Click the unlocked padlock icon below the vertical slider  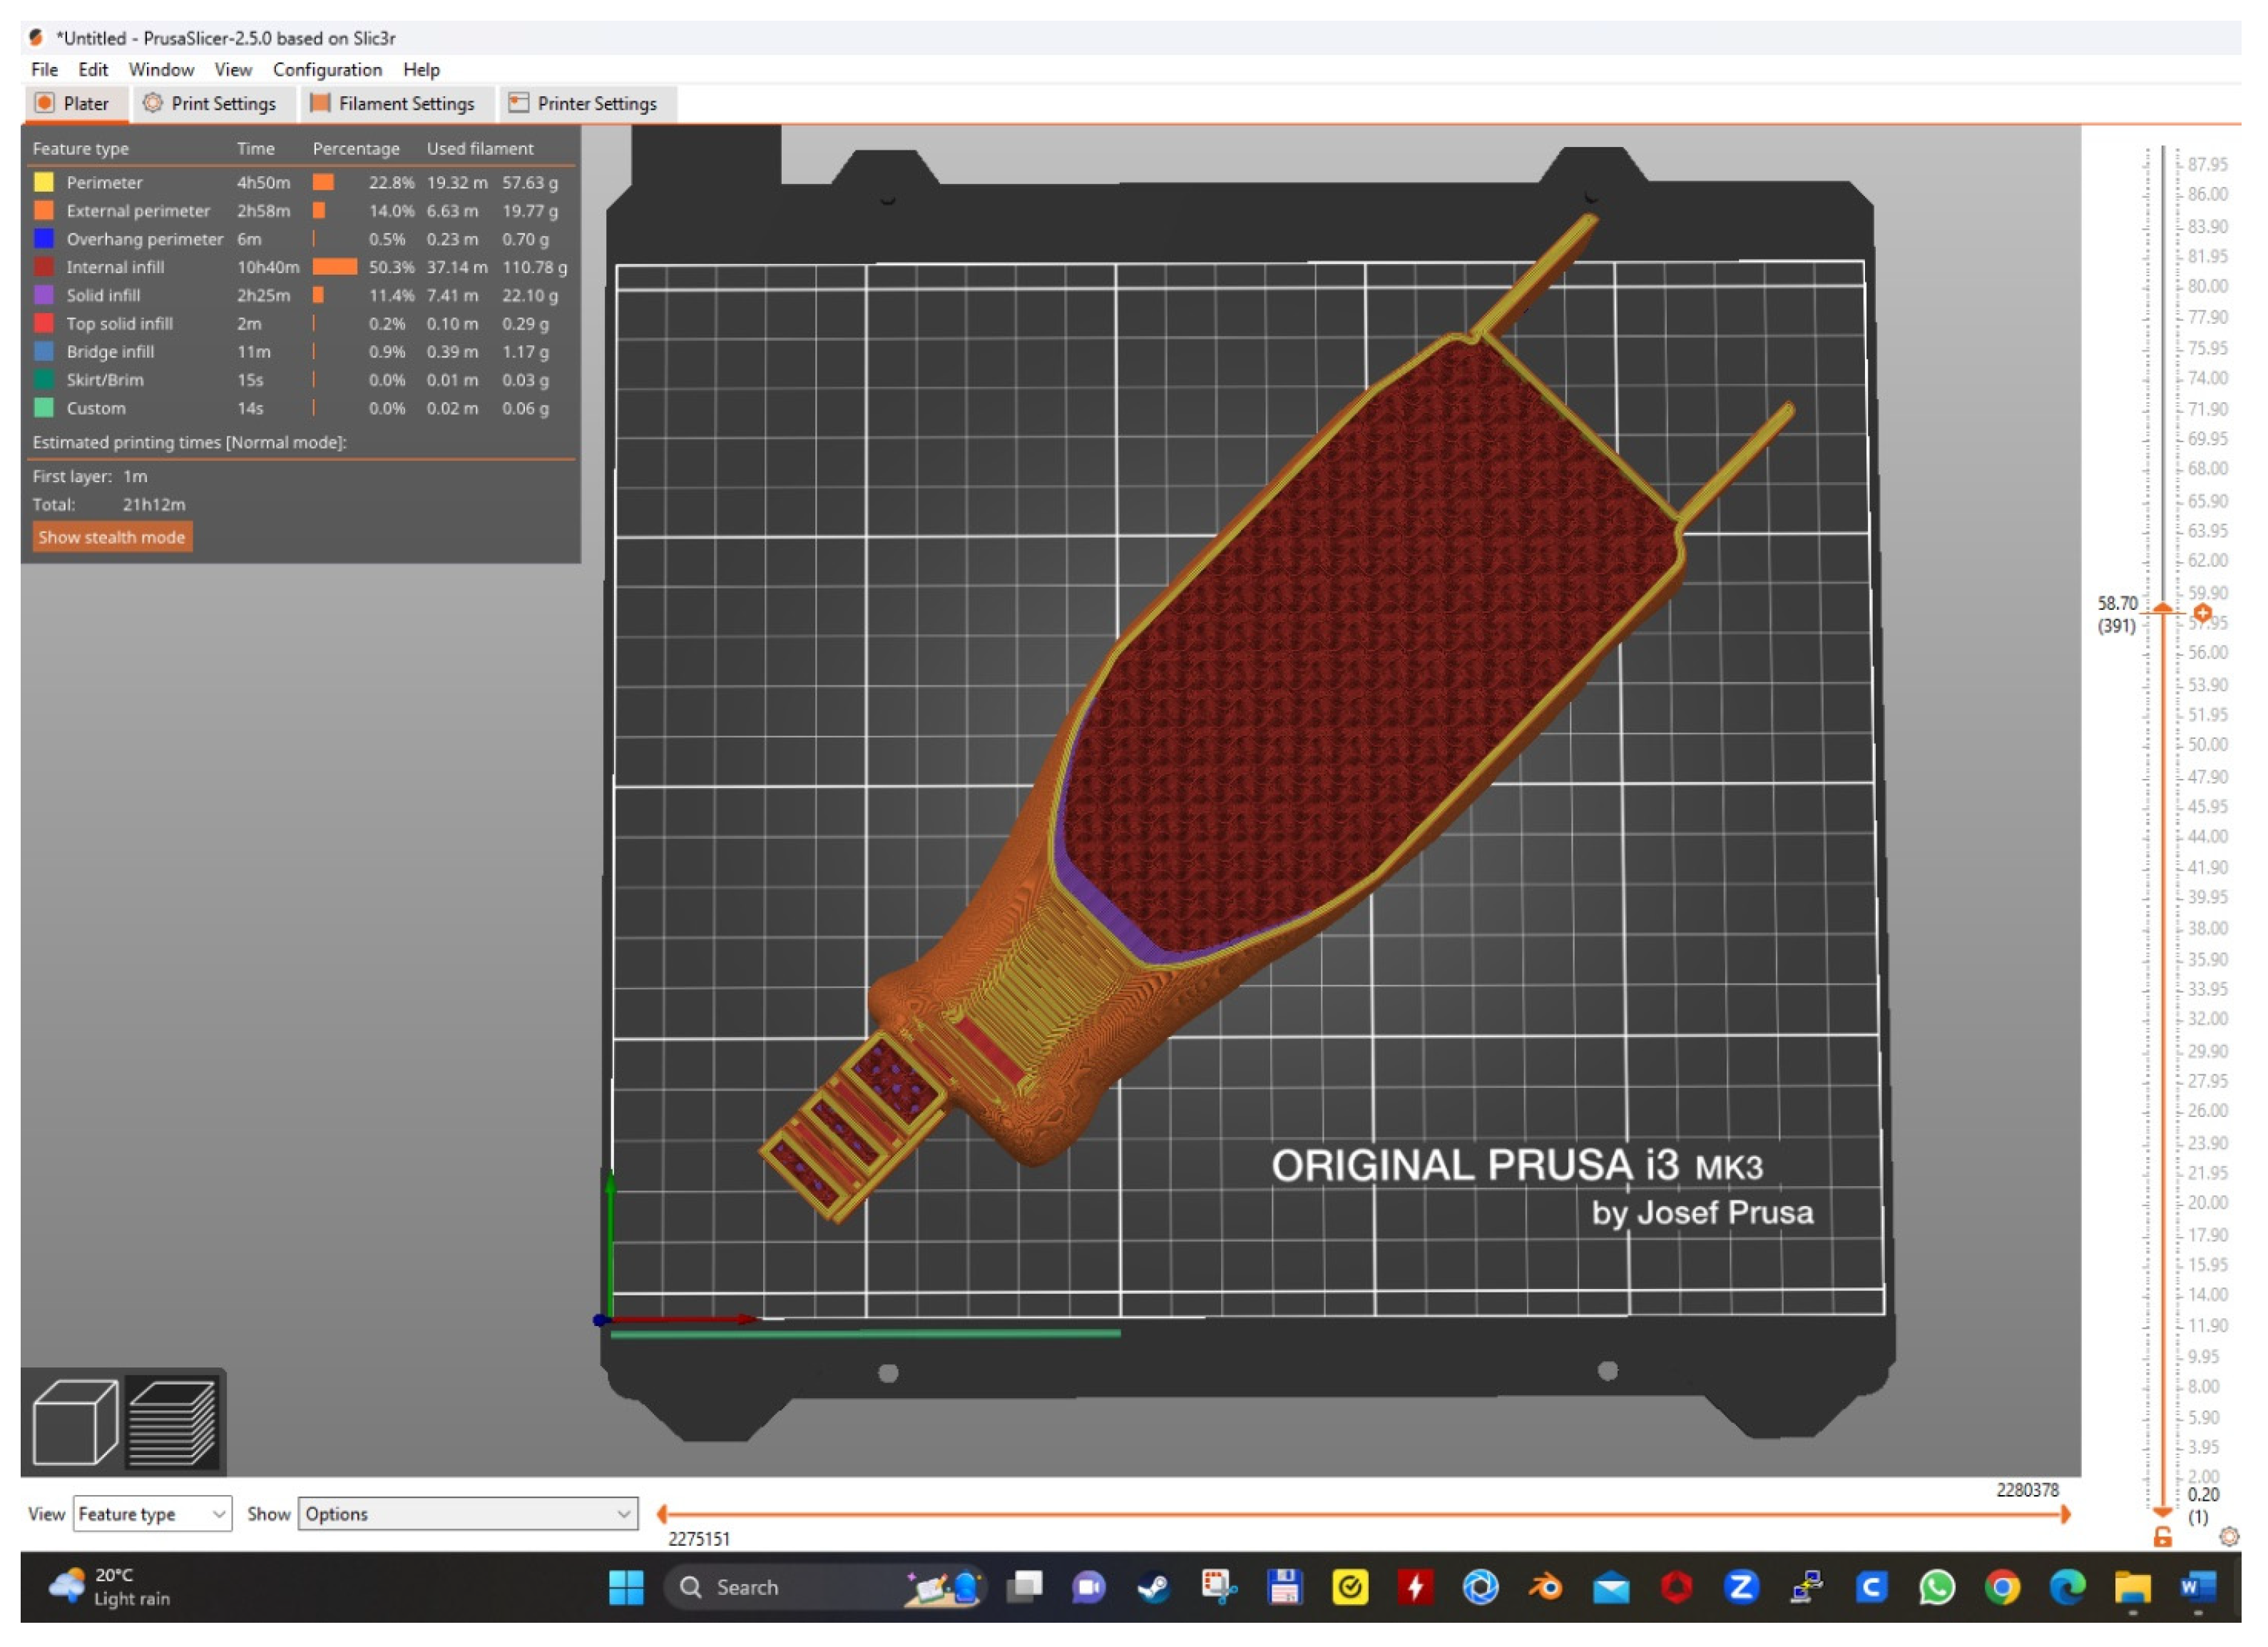2162,1537
